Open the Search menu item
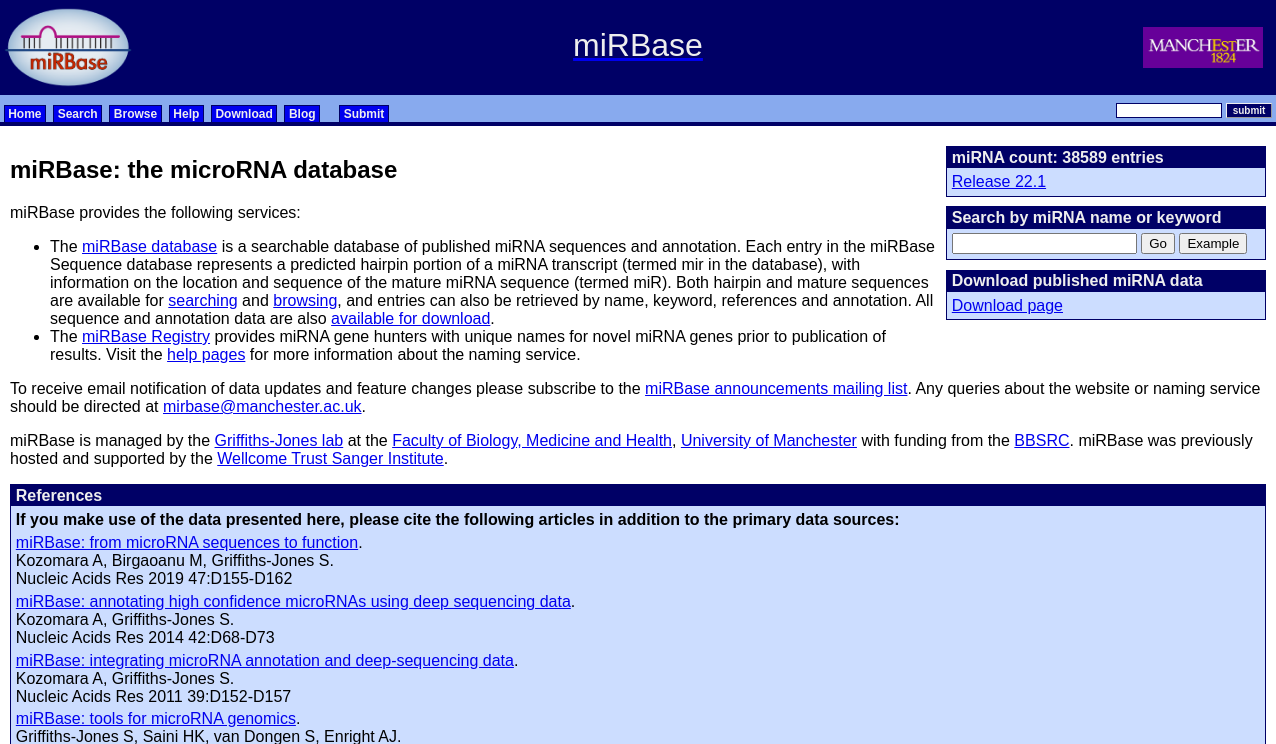This screenshot has height=744, width=1276. tap(77, 114)
